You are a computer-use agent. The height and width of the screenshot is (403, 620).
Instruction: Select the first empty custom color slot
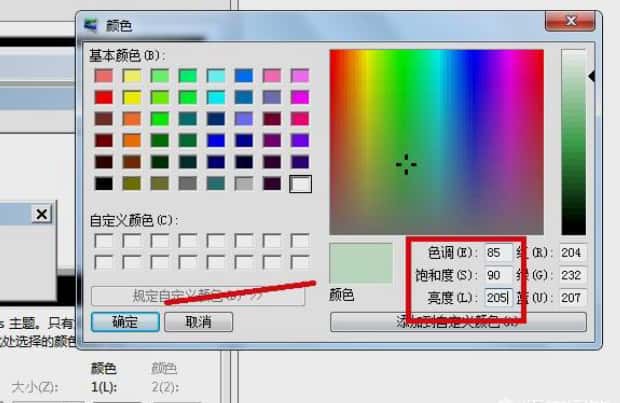(x=104, y=241)
